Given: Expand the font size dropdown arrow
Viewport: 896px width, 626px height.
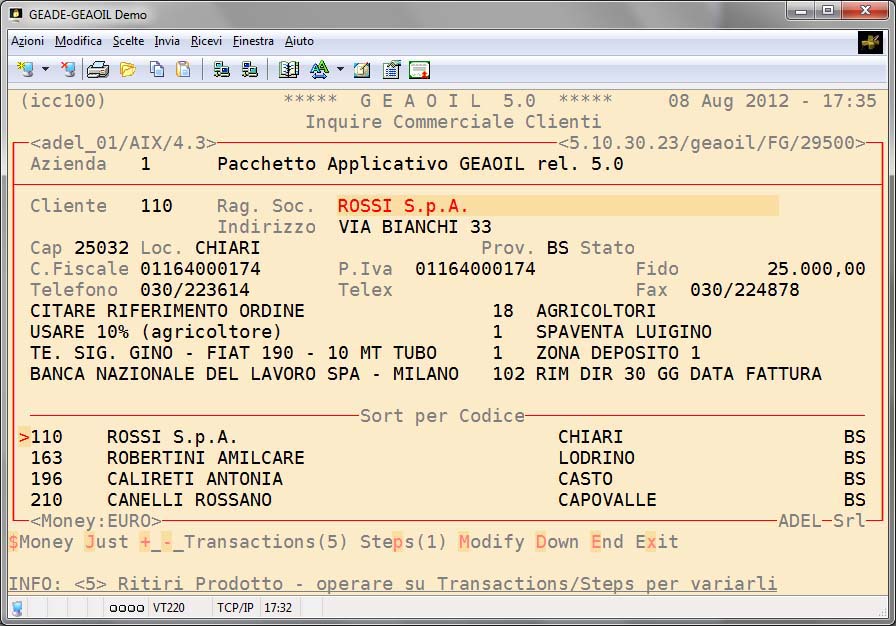Looking at the screenshot, I should coord(340,69).
